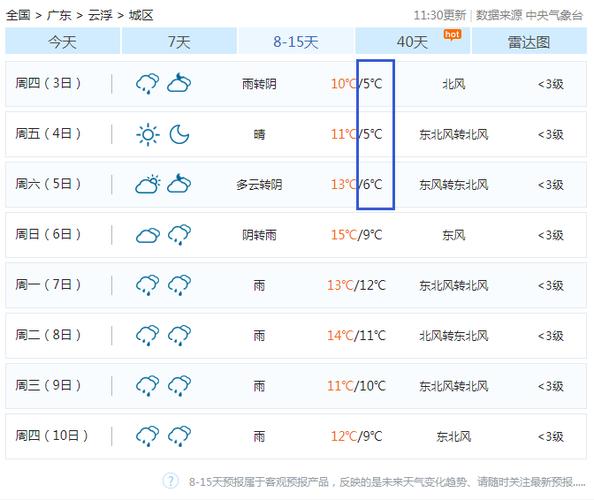Click the 雨转阴 weather description

coord(259,84)
